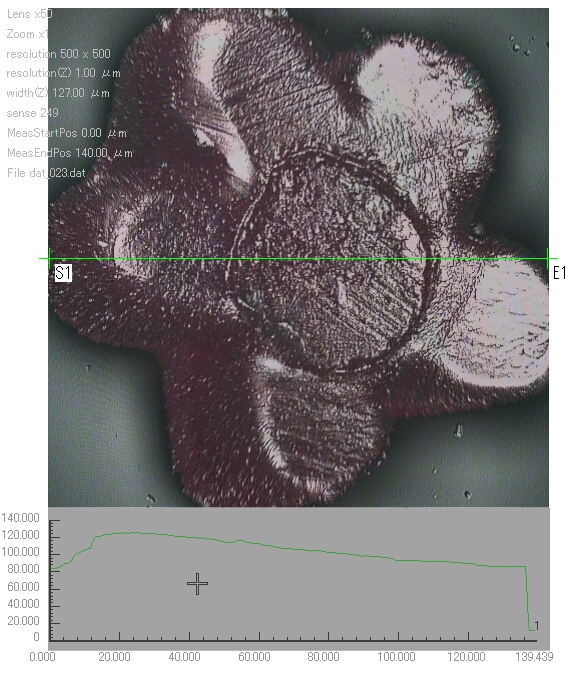Click the E1 end marker label
Image resolution: width=565 pixels, height=698 pixels.
coord(558,273)
